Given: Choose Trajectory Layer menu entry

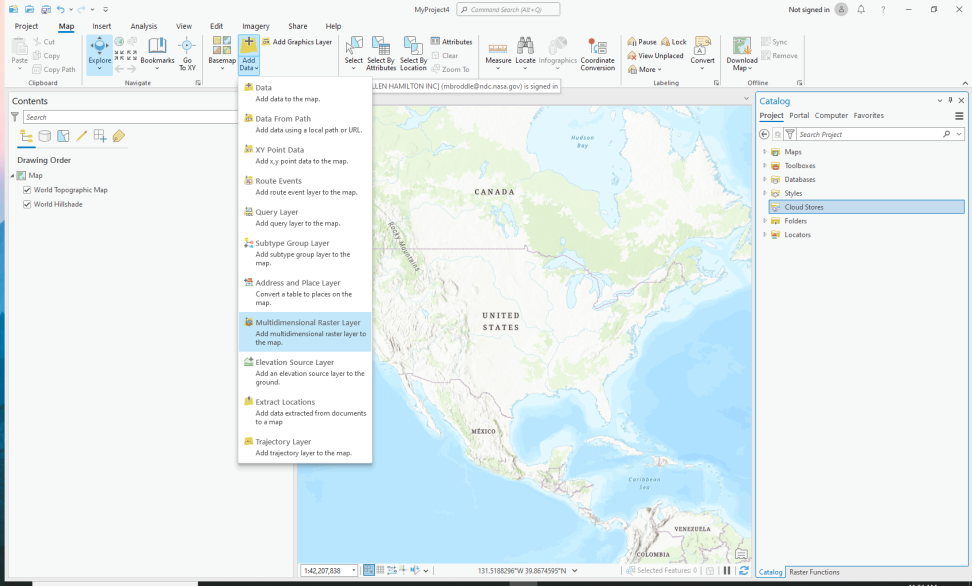Looking at the screenshot, I should tap(305, 447).
